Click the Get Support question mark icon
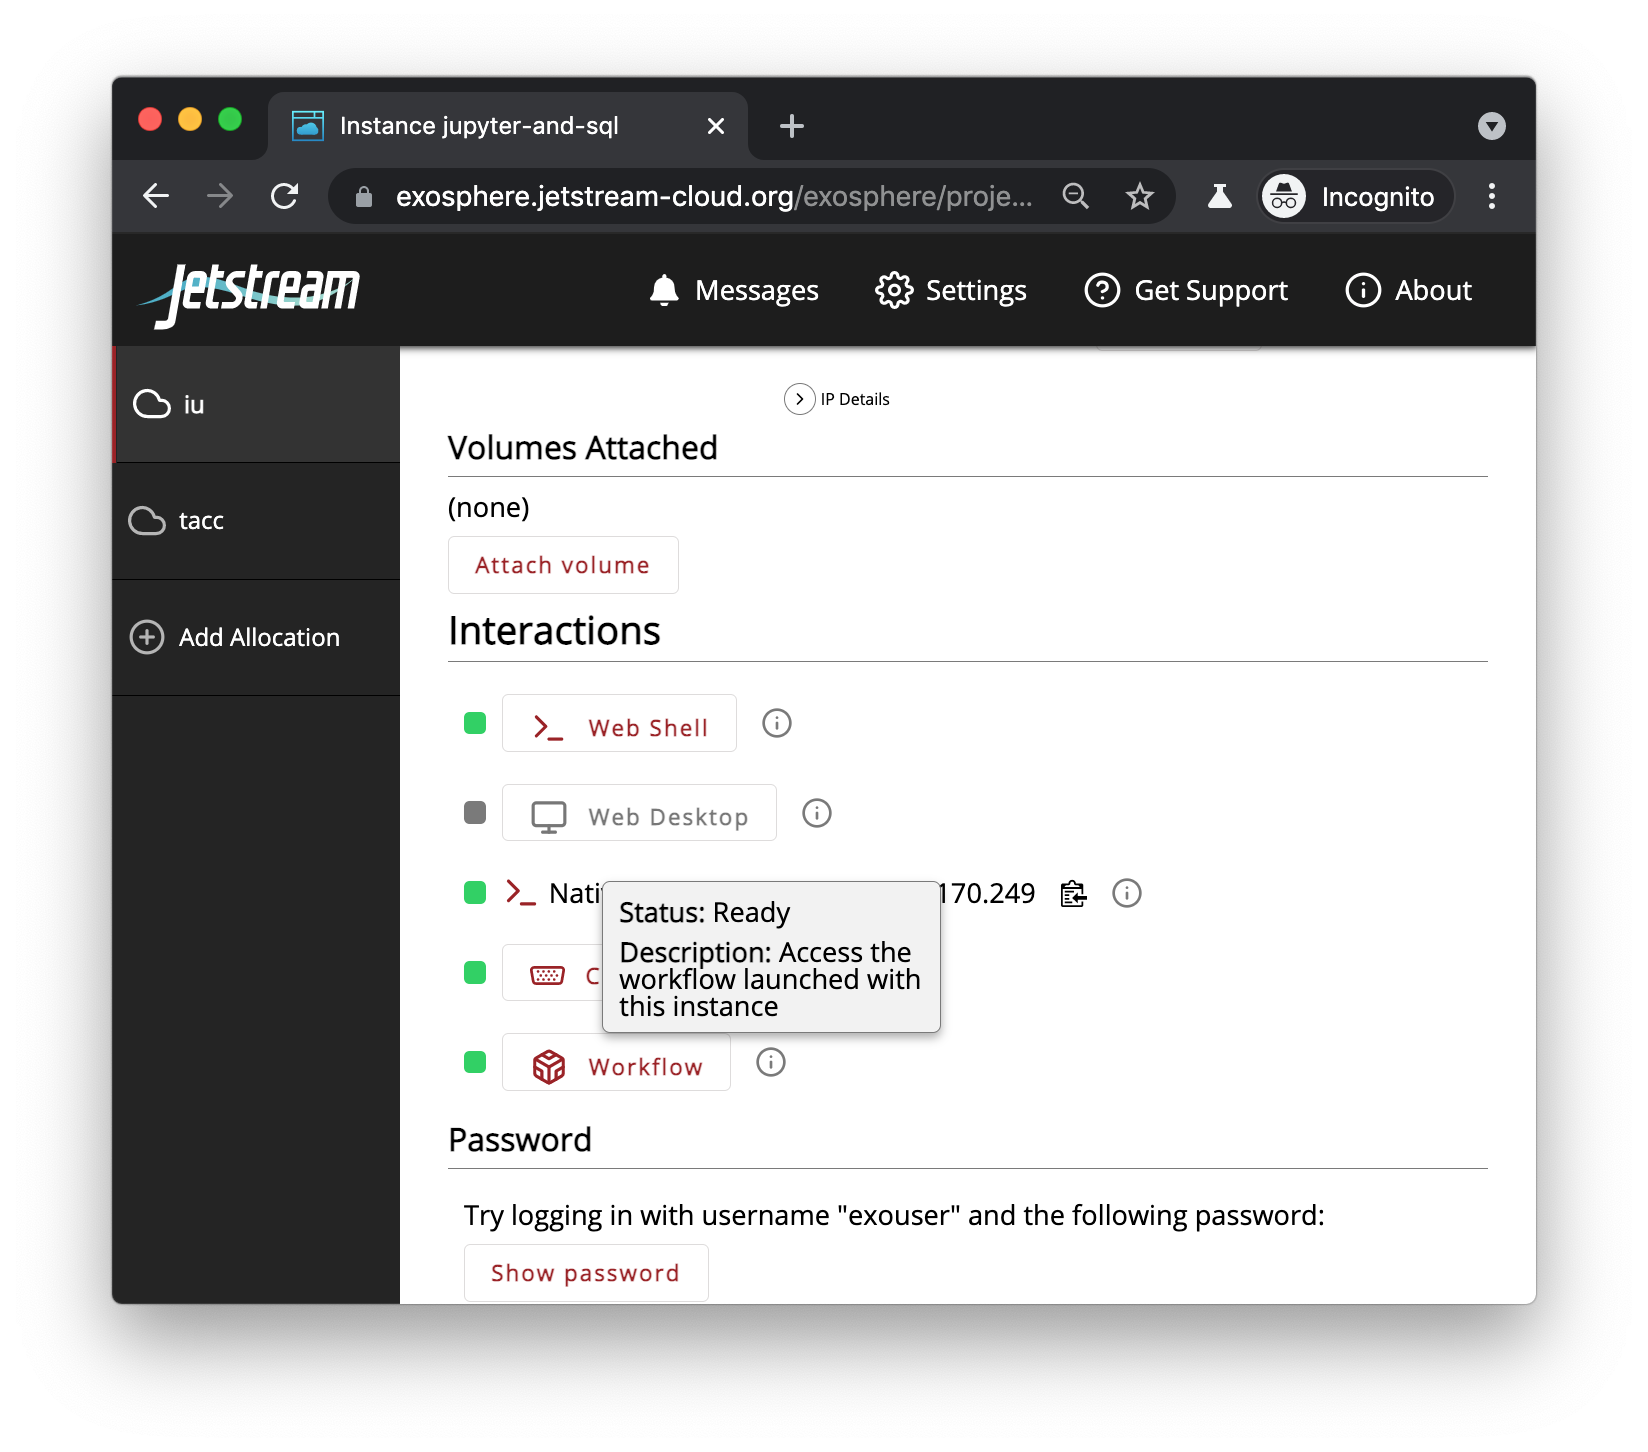Image resolution: width=1648 pixels, height=1452 pixels. tap(1102, 290)
